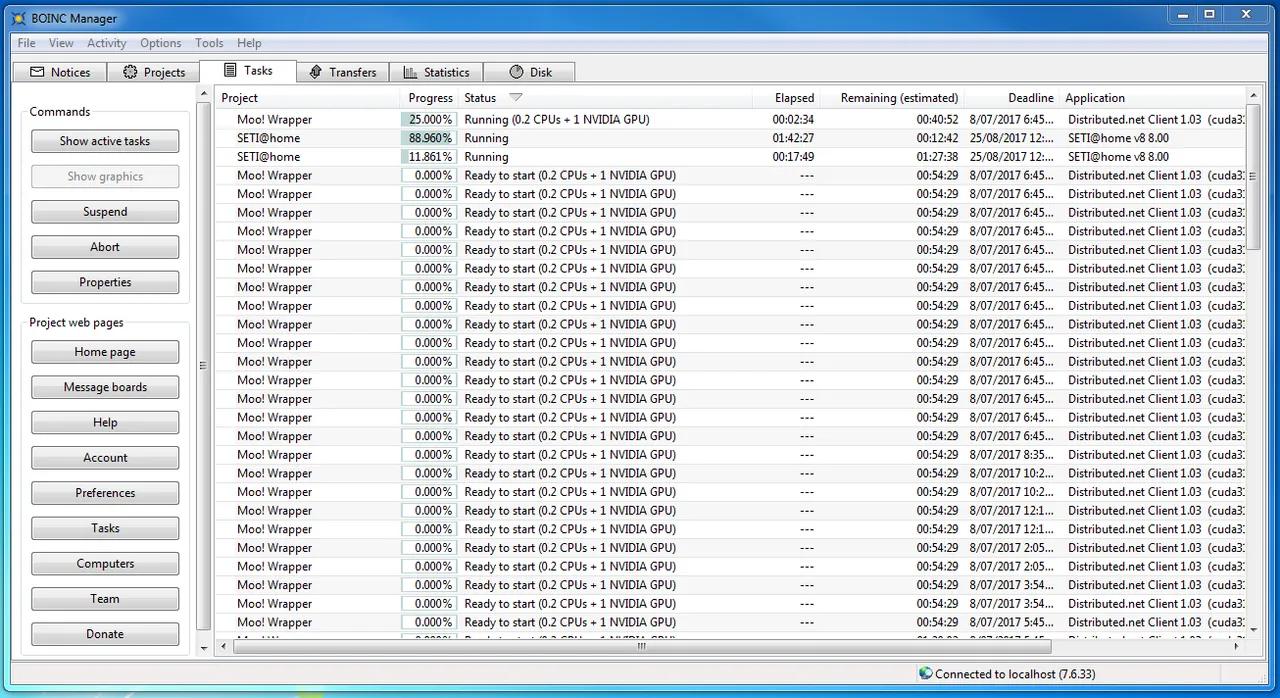1280x698 pixels.
Task: Click the Show active tasks button
Action: tap(105, 141)
